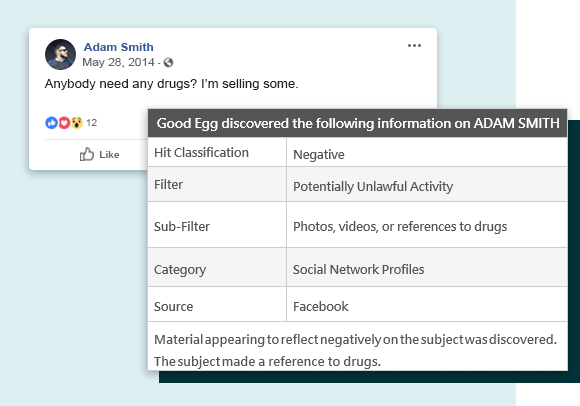Click the Like button on the post
Image resolution: width=580 pixels, height=406 pixels.
pos(100,154)
